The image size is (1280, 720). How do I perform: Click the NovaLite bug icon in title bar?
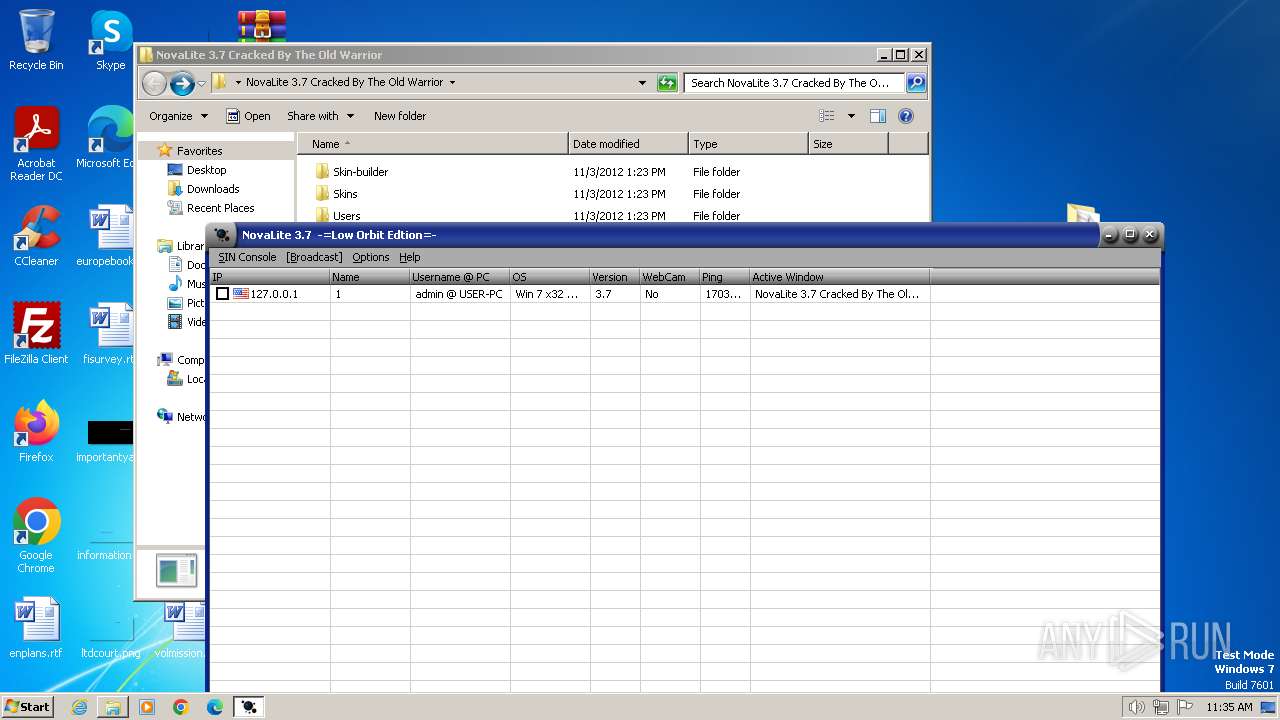[x=223, y=235]
